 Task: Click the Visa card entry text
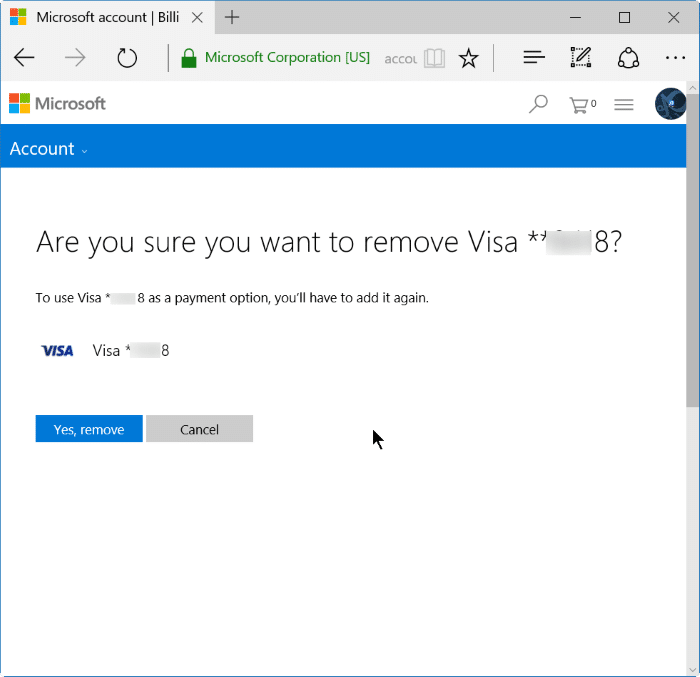click(x=131, y=351)
